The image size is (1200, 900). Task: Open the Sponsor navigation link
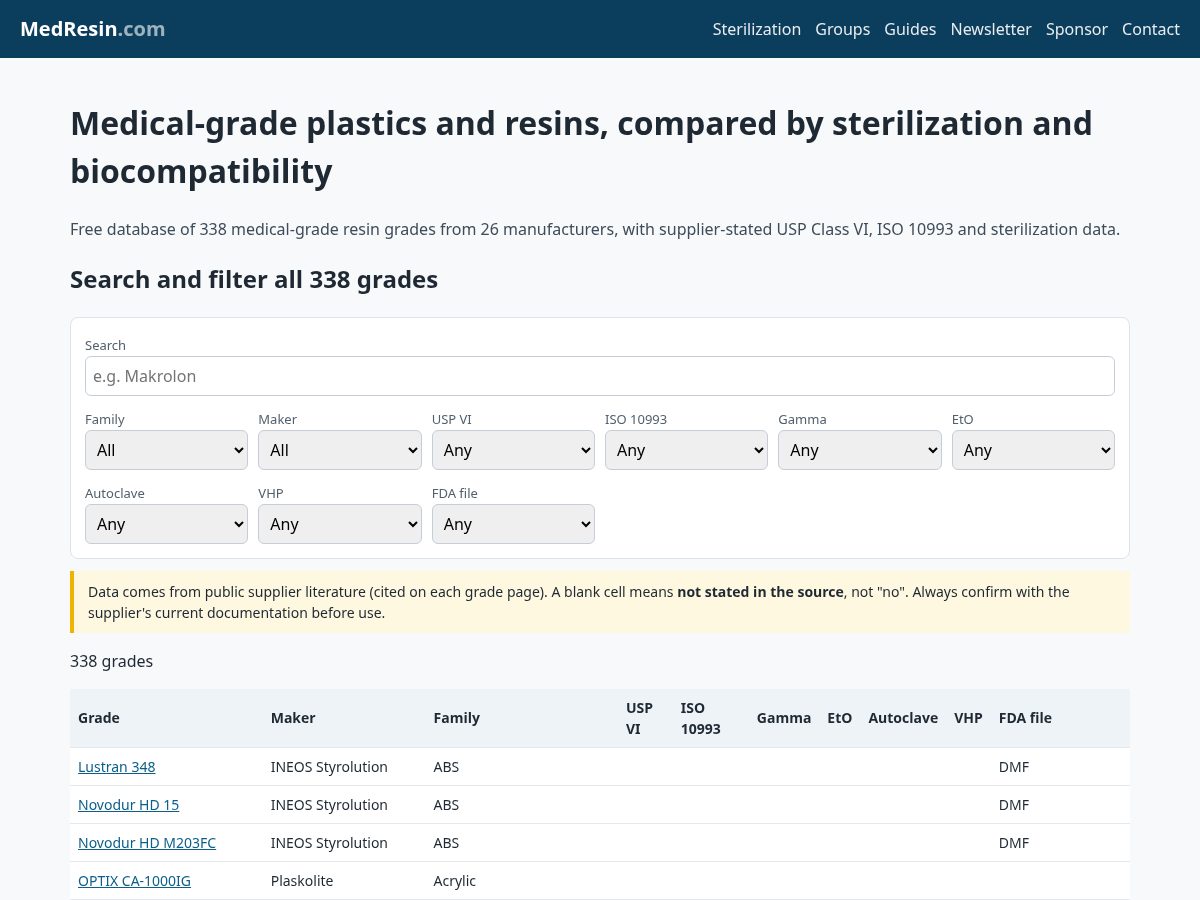coord(1077,29)
